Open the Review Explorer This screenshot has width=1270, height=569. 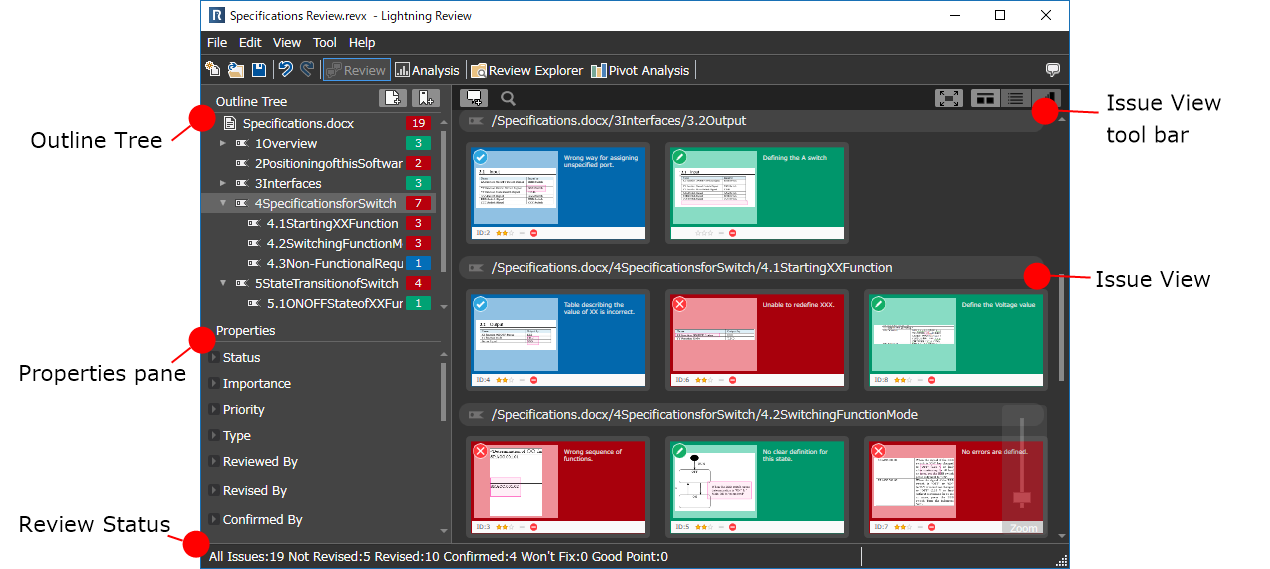(527, 70)
